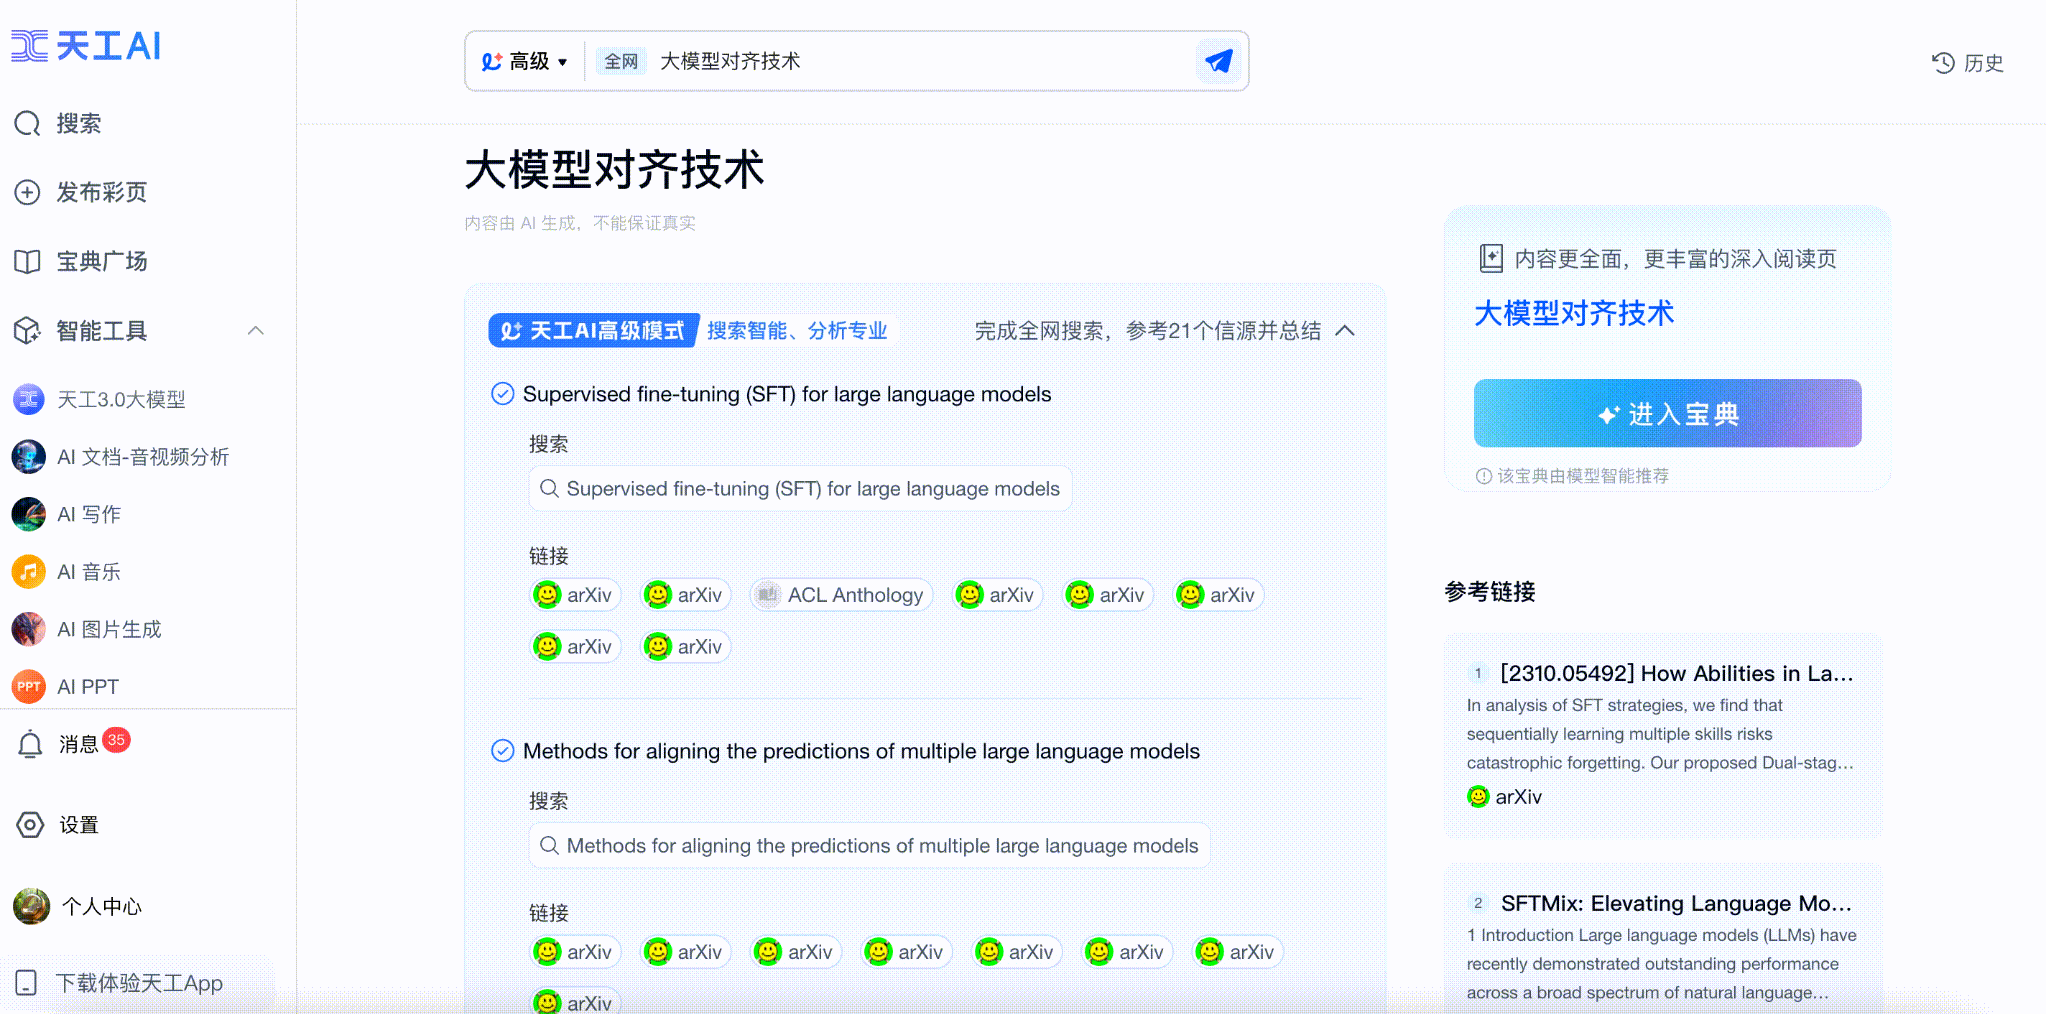
Task: Open 天工3.0大模型
Action: (x=122, y=399)
